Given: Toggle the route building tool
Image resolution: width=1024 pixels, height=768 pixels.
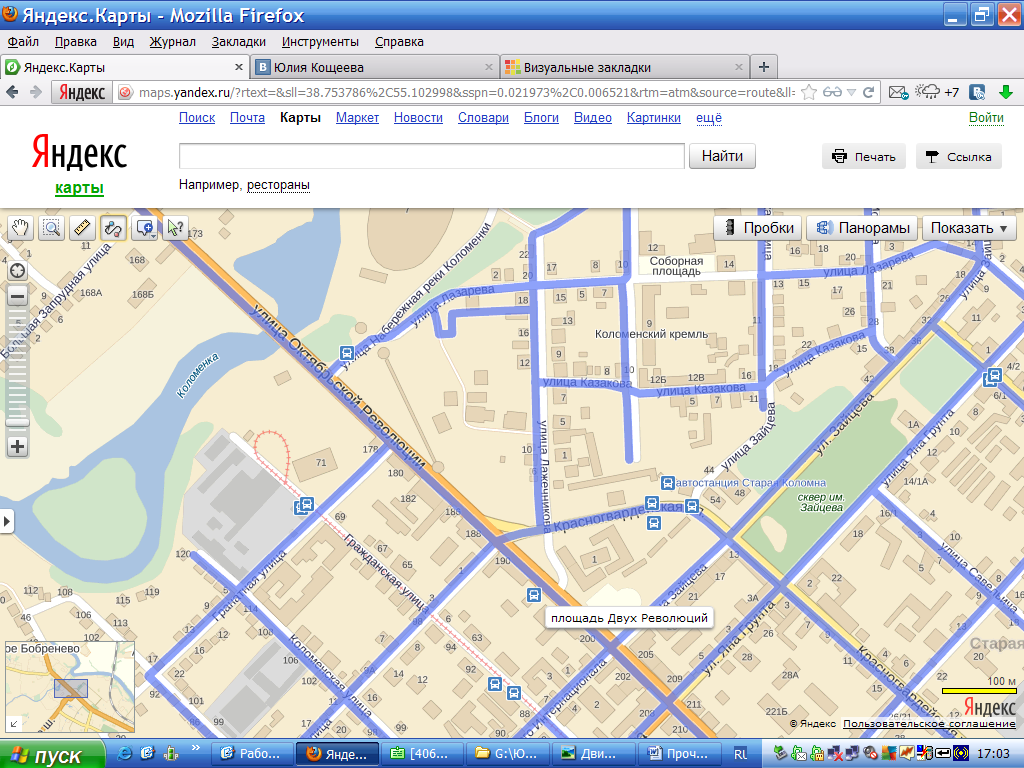Looking at the screenshot, I should (113, 229).
